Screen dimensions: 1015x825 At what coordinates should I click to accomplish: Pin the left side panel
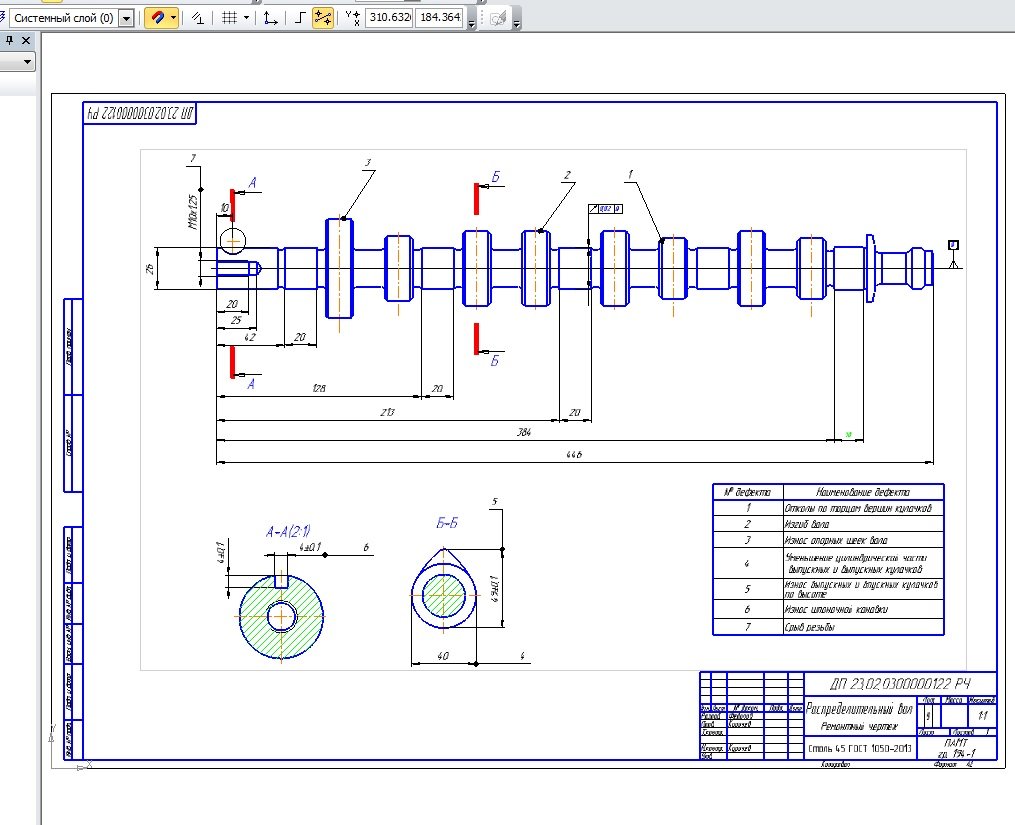(8, 40)
